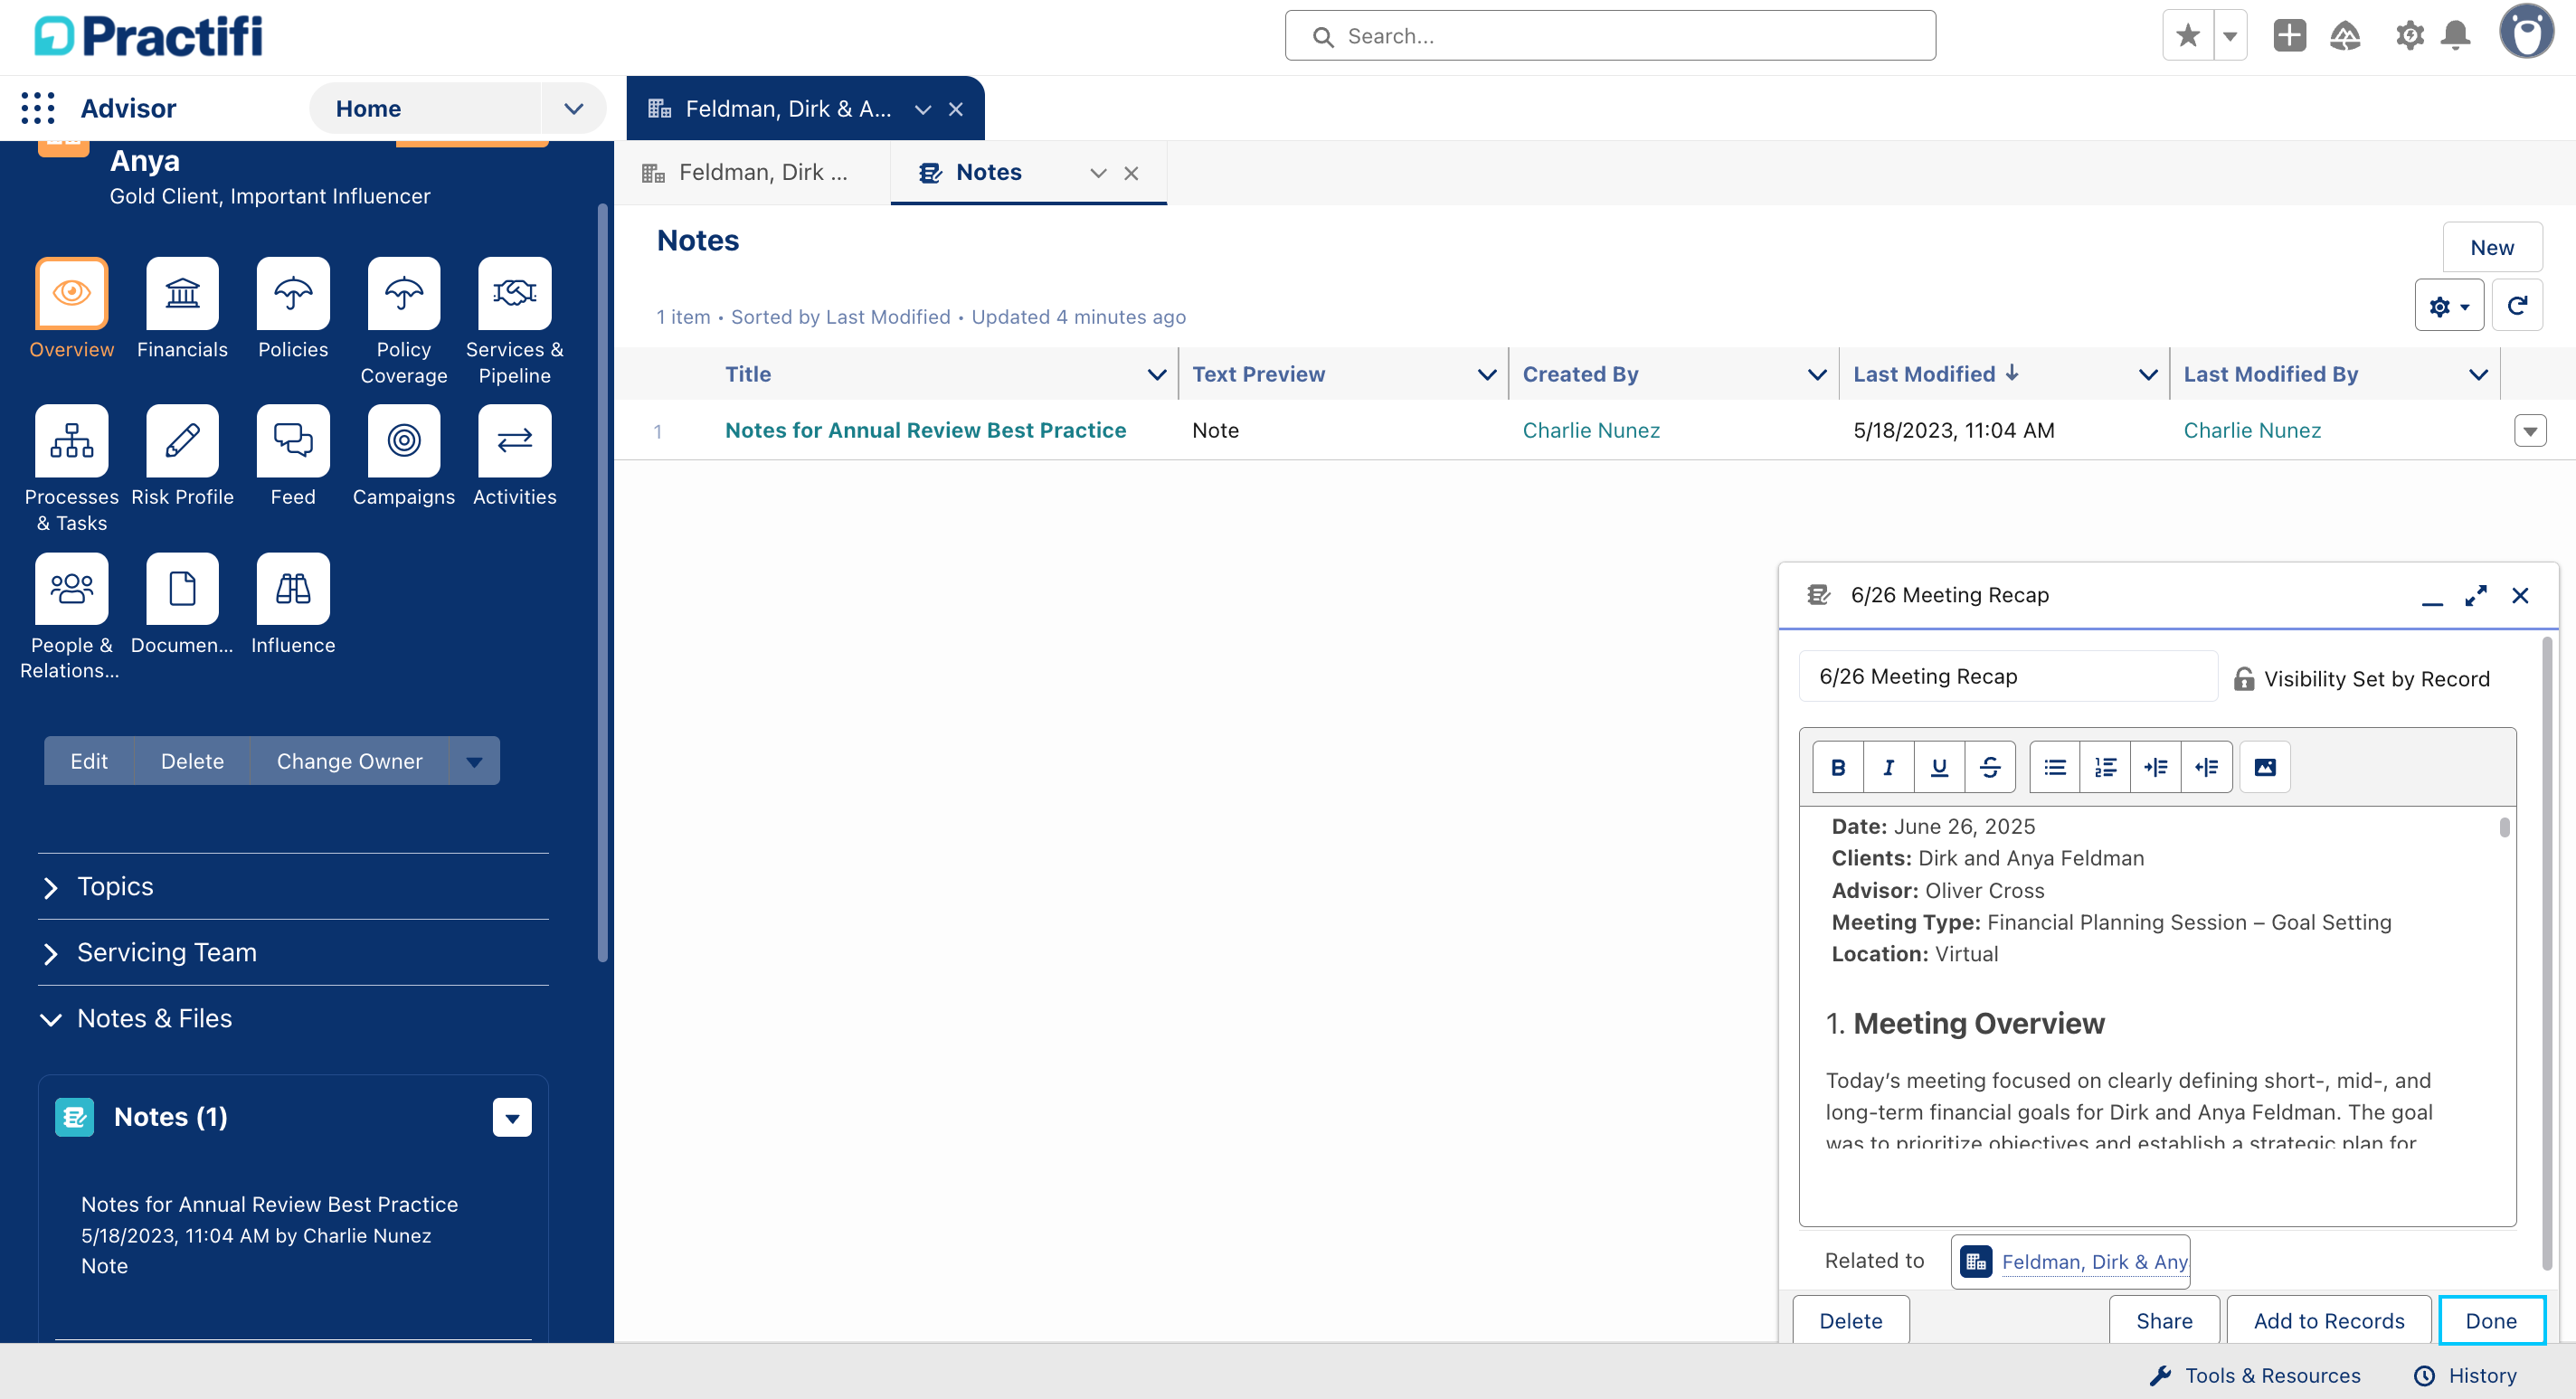
Task: Open the Financials icon
Action: click(182, 293)
